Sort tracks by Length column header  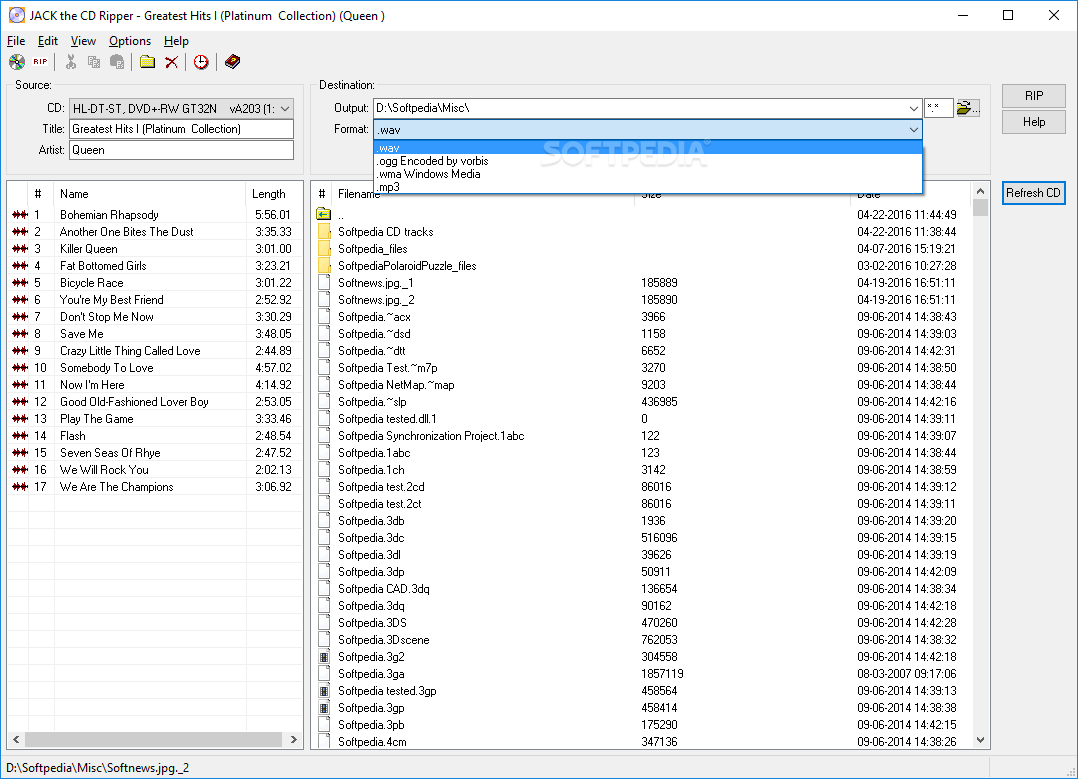pos(273,194)
